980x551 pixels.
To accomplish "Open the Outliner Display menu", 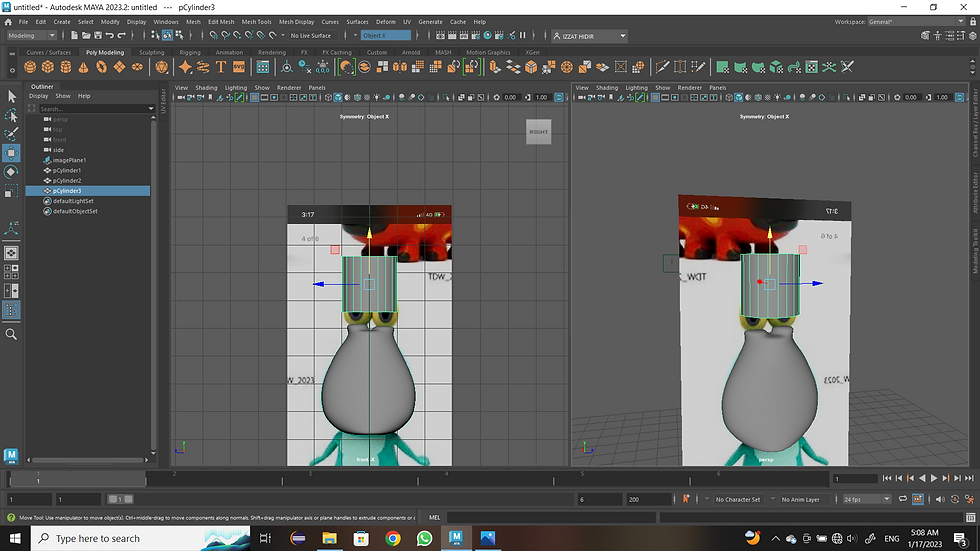I will 38,96.
